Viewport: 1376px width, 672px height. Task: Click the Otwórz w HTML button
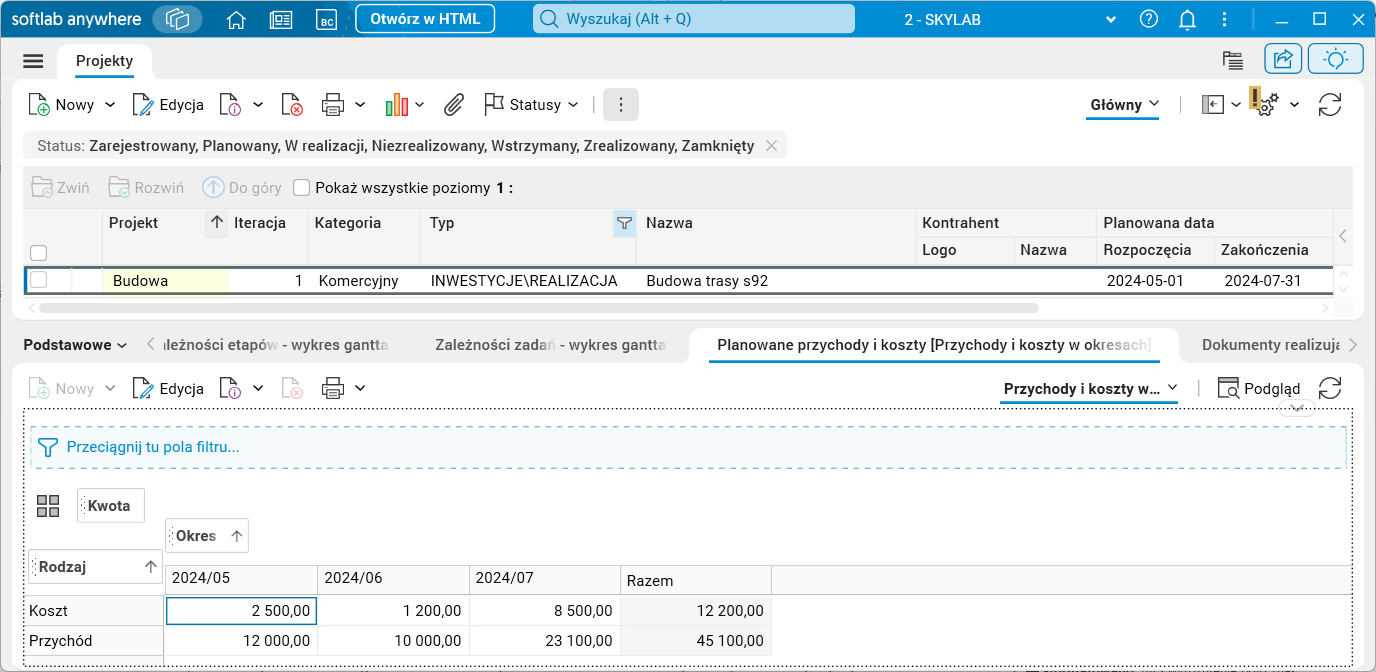(425, 19)
